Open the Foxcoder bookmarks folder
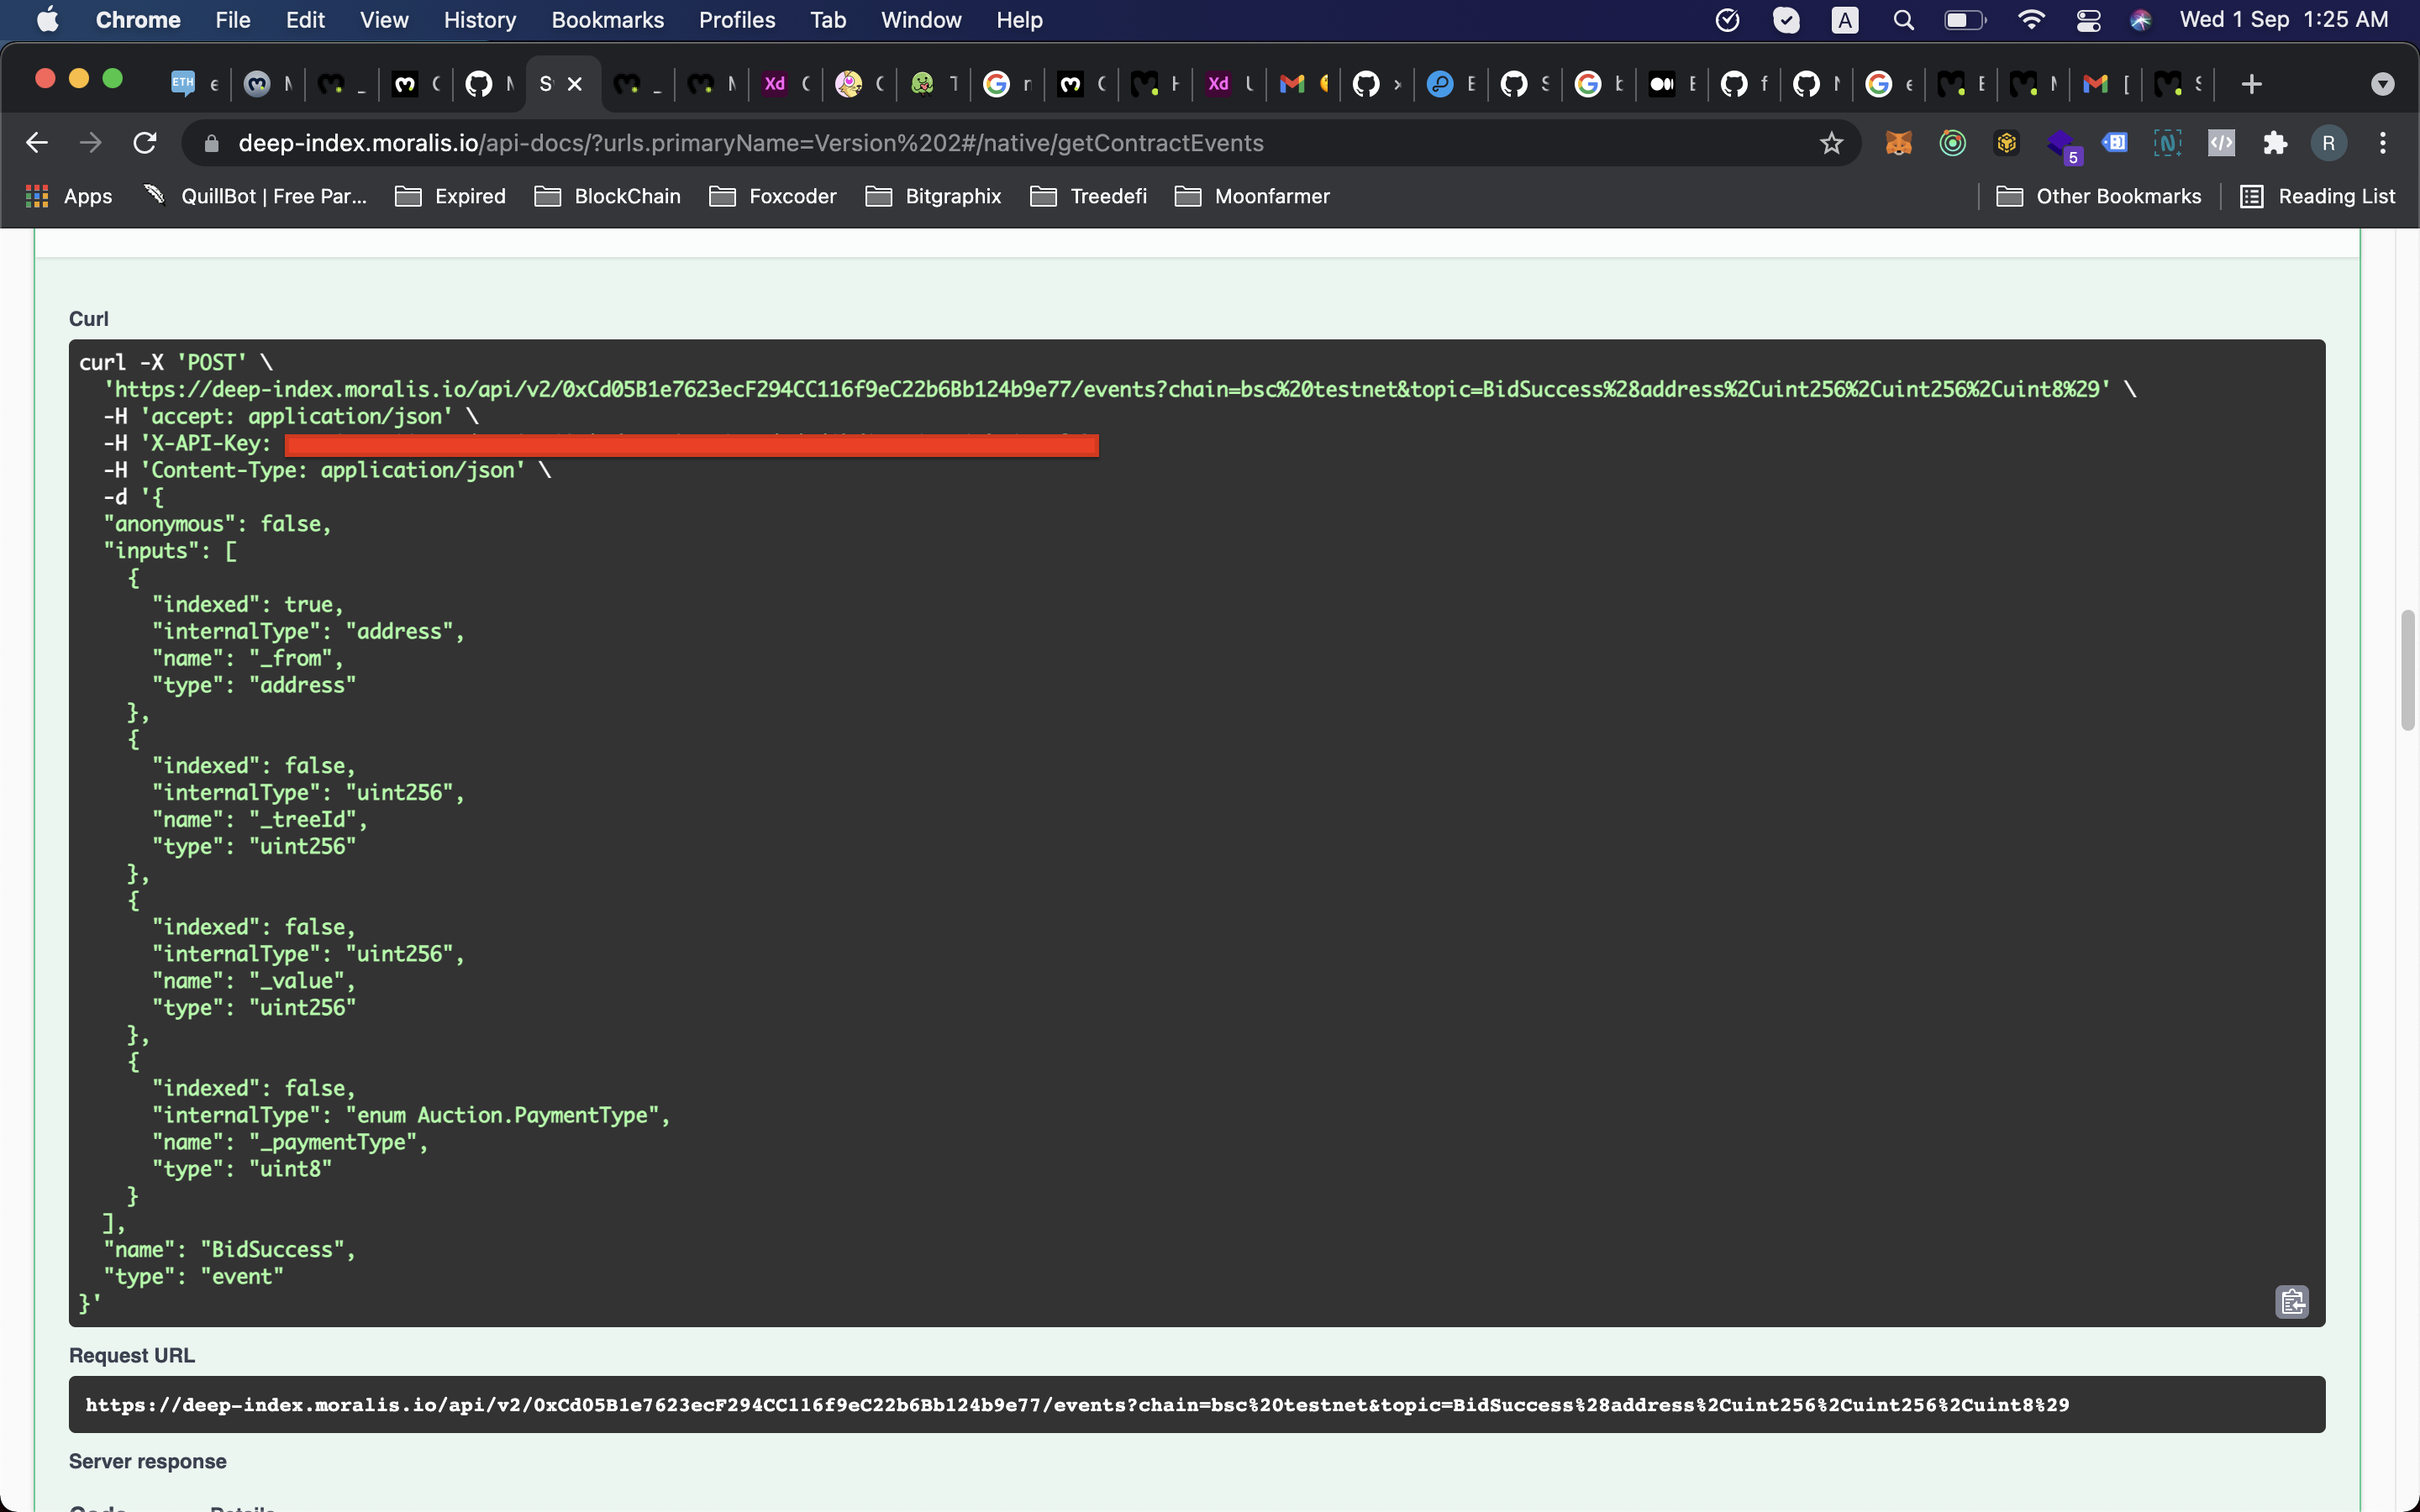 point(772,196)
